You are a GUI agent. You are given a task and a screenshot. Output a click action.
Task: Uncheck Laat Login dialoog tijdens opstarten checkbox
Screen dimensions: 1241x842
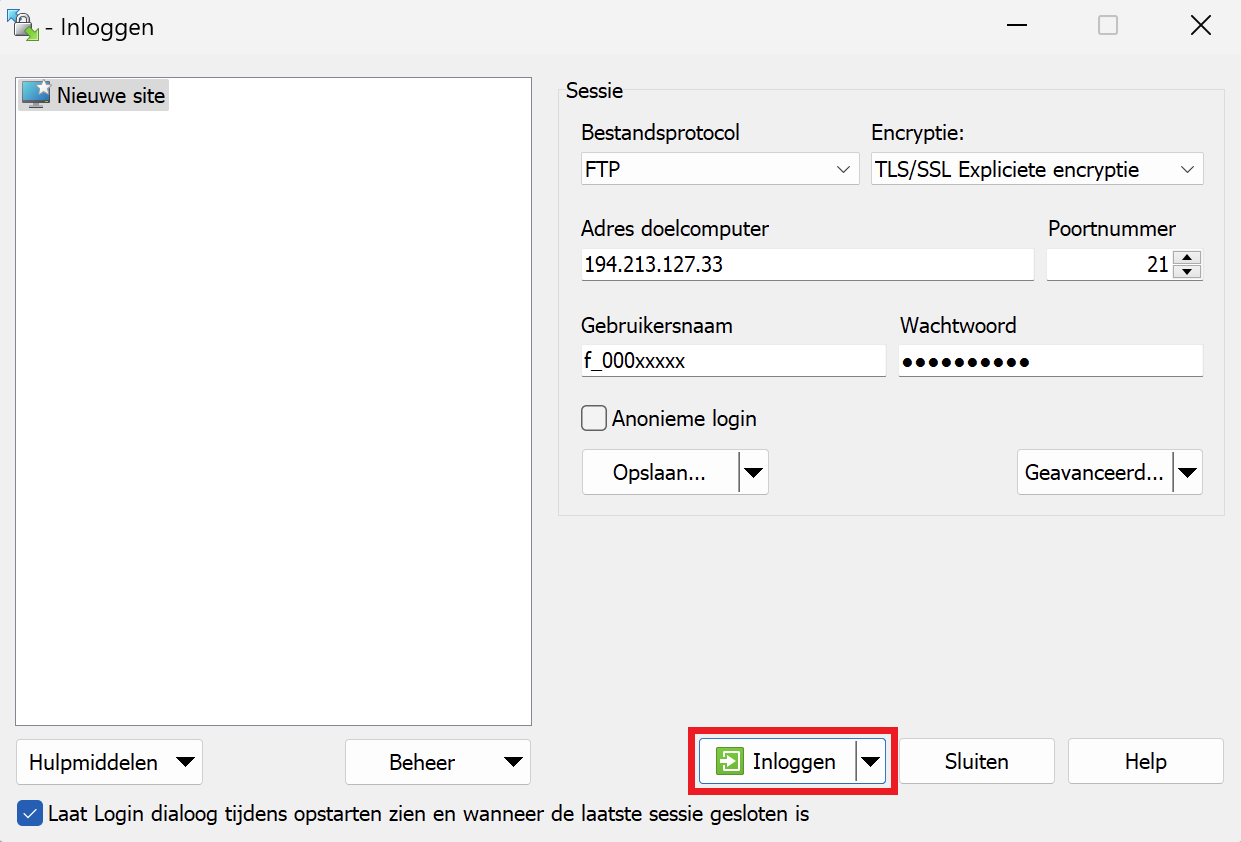[30, 814]
